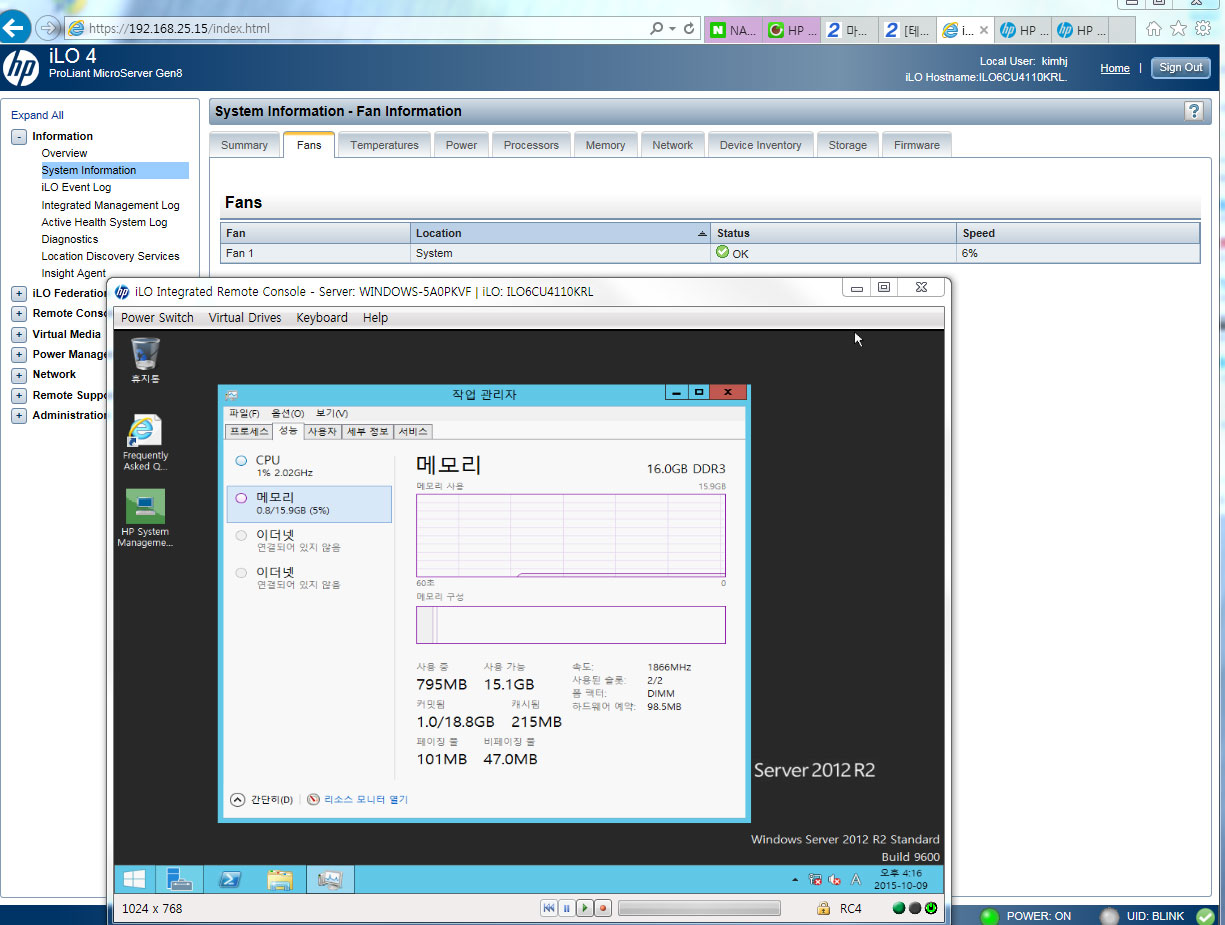Open the HP System Management desktop icon

click(145, 518)
